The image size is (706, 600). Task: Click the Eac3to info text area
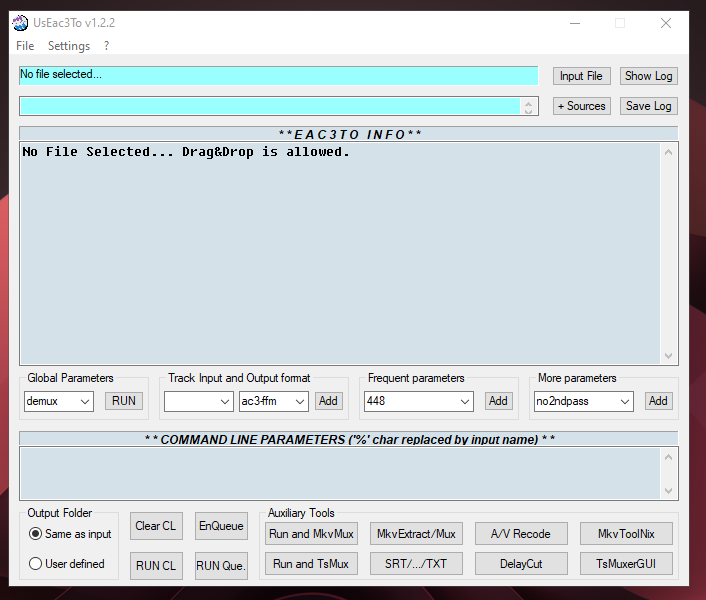click(x=340, y=253)
